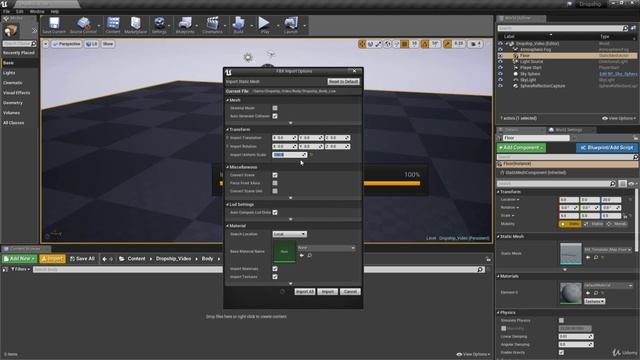
Task: Toggle the Import Materials checkbox
Action: pos(275,269)
